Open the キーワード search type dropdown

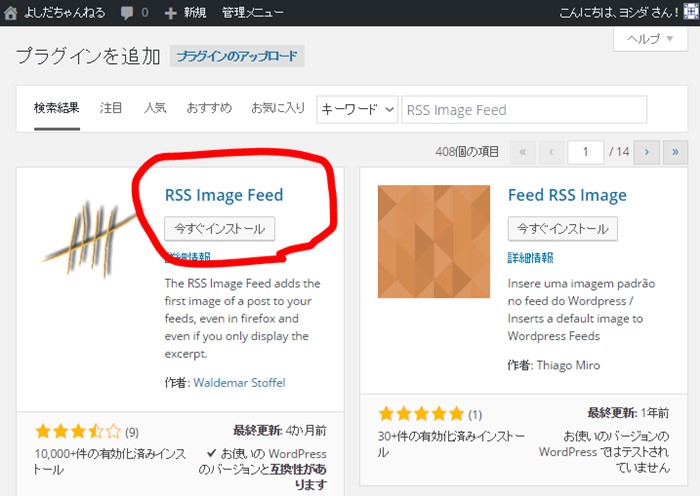[357, 109]
